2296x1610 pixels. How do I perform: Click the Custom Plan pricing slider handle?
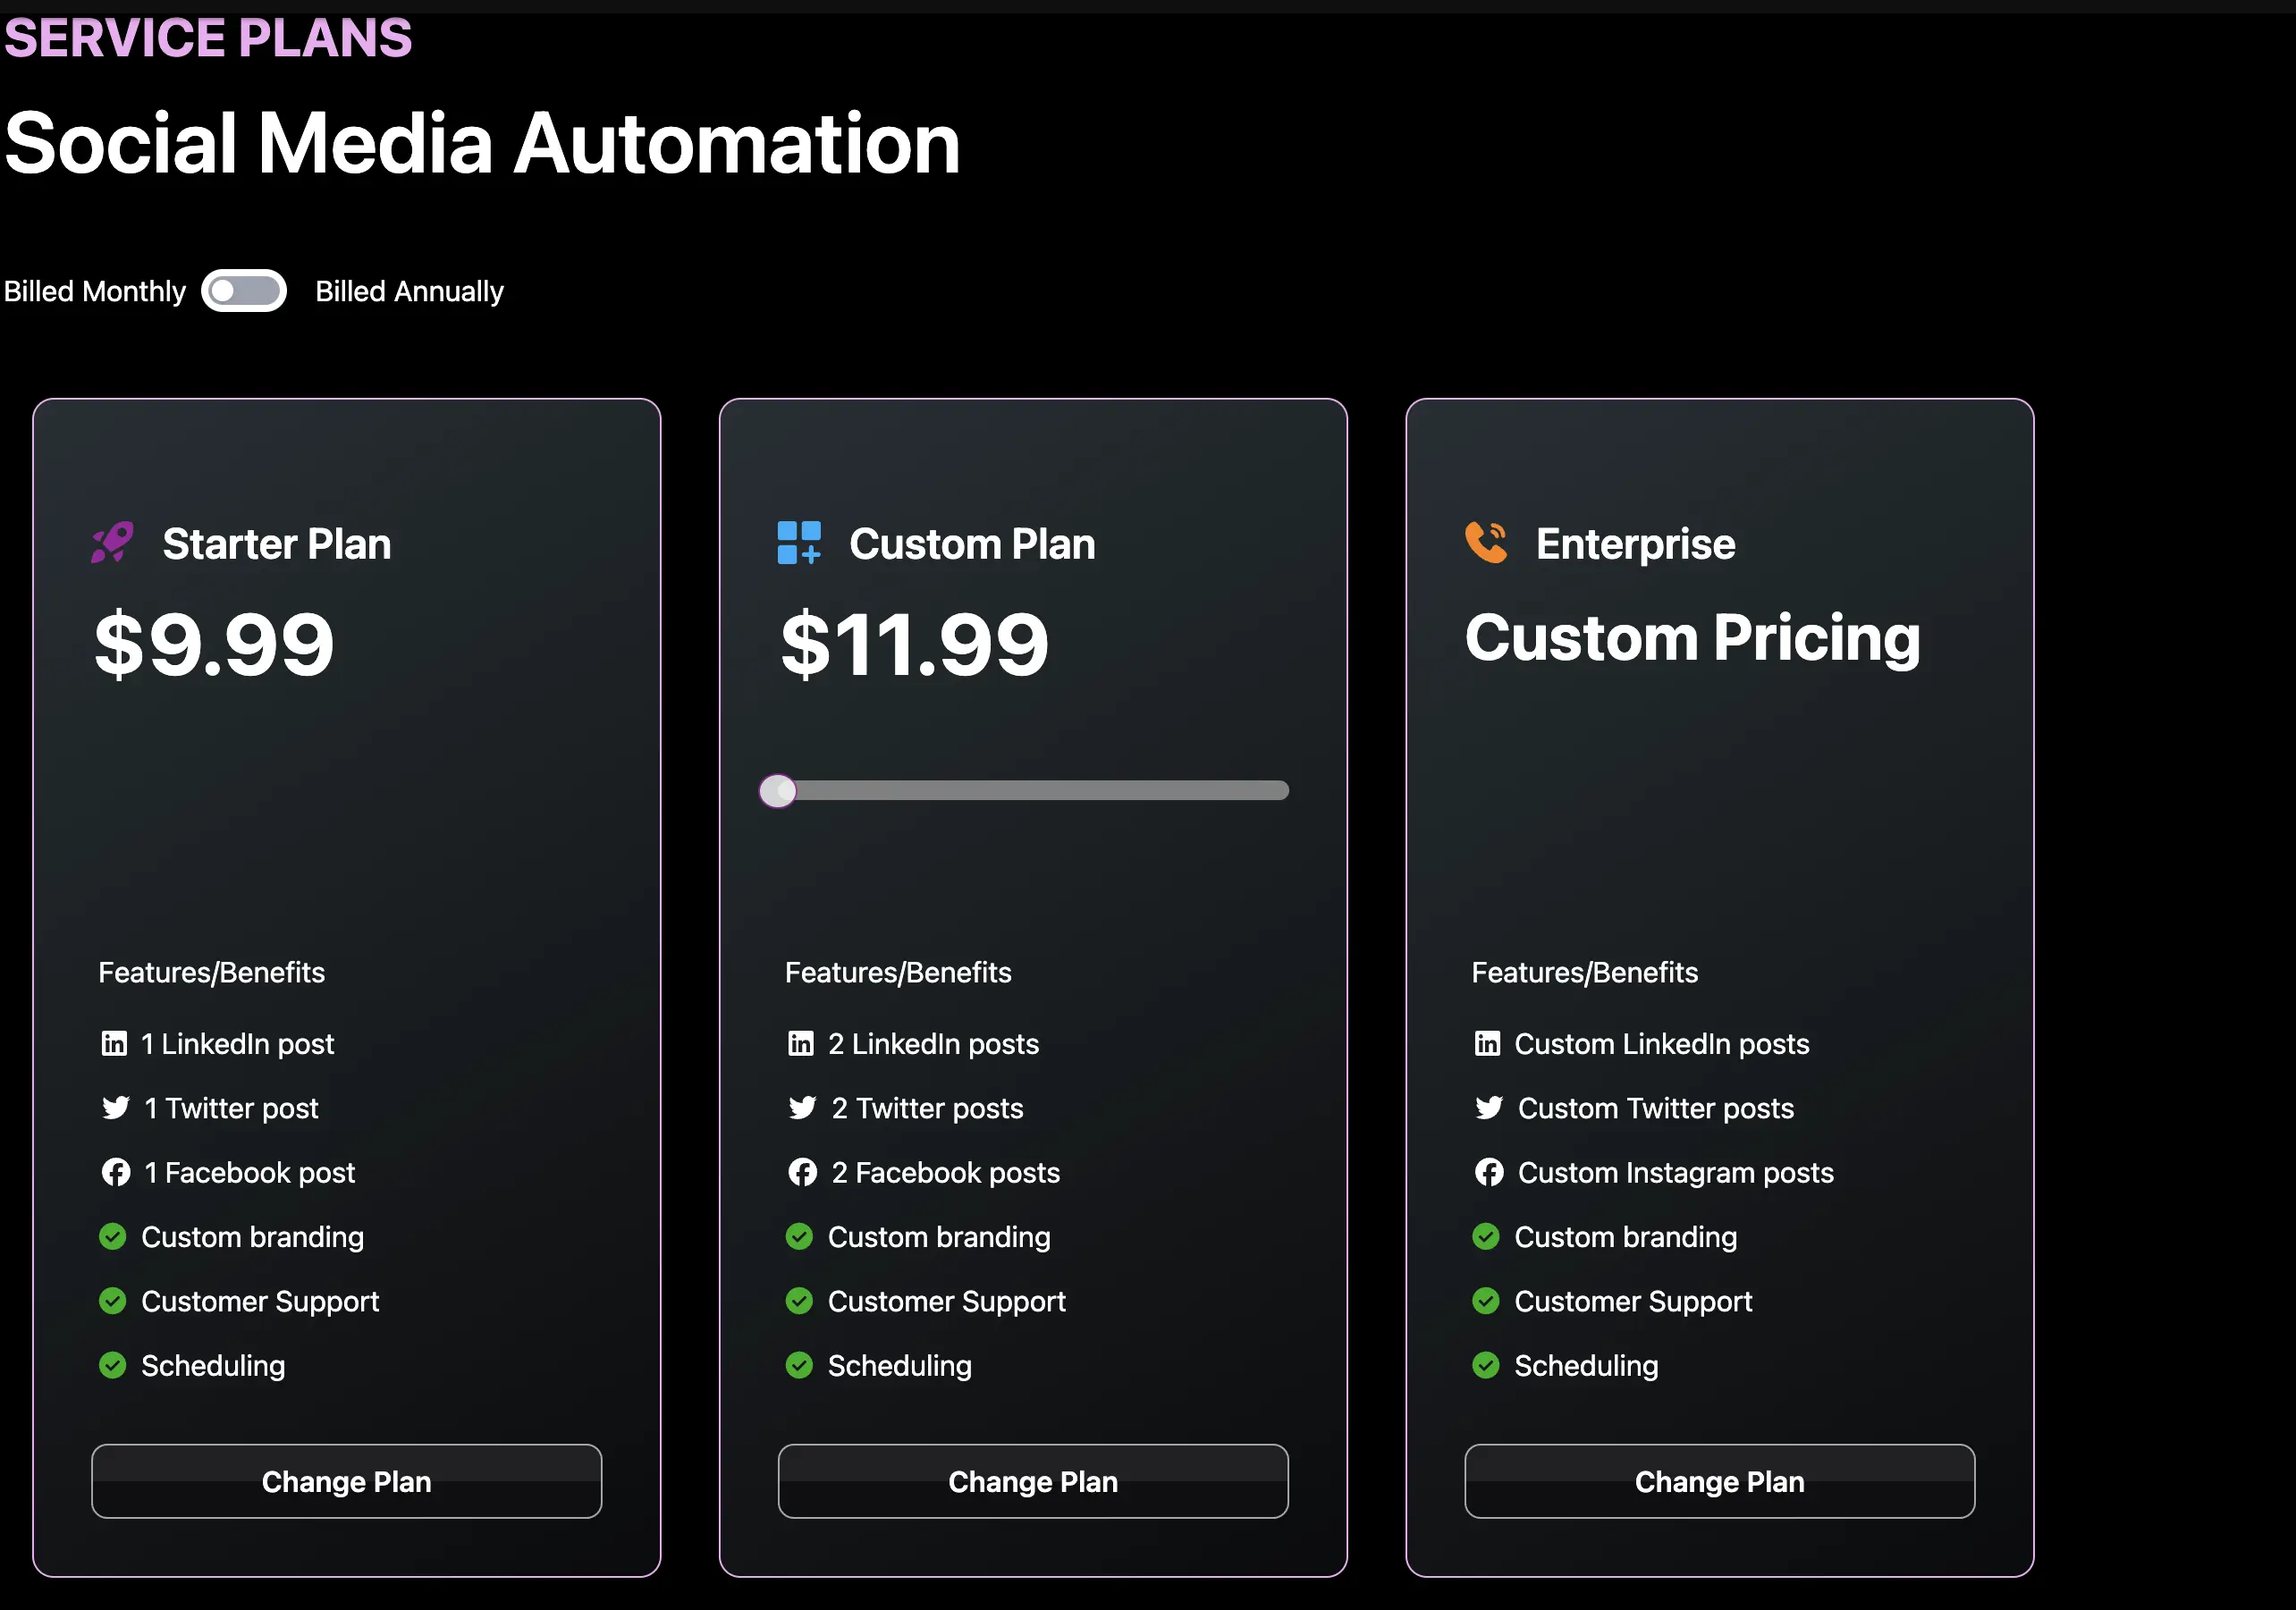click(778, 790)
